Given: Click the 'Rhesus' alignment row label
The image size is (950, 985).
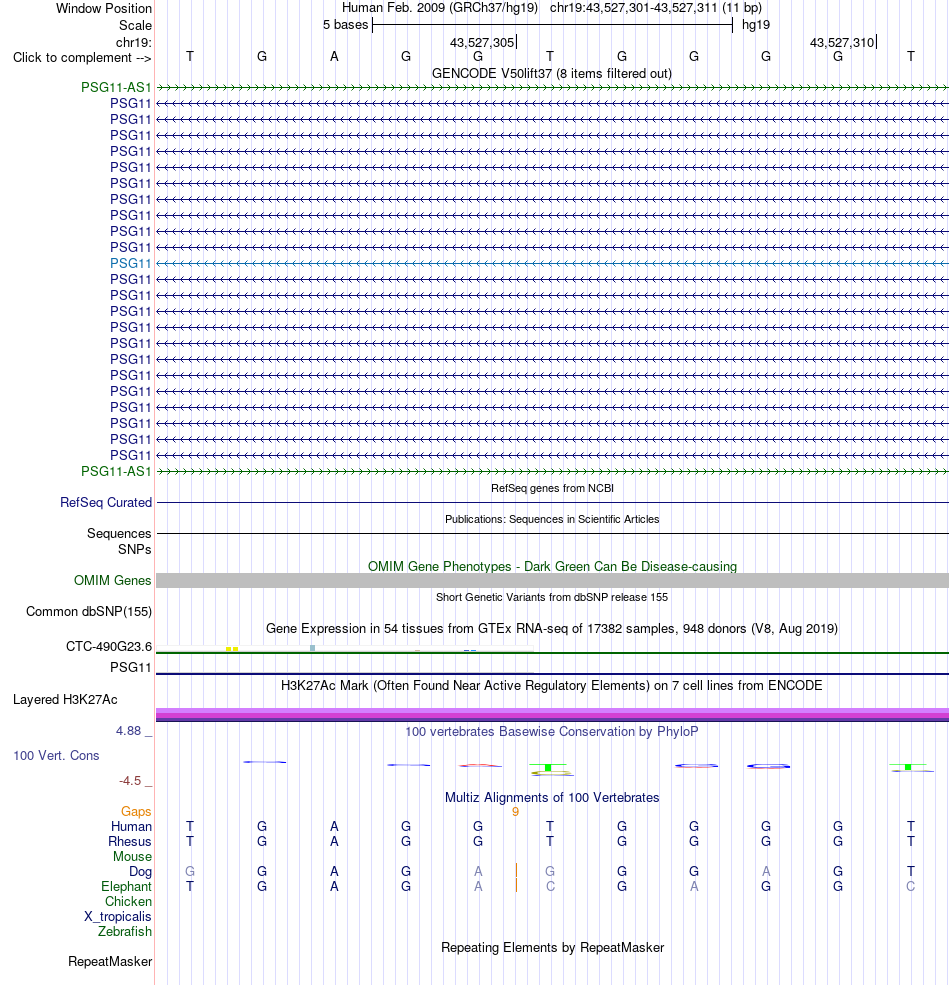Looking at the screenshot, I should click(130, 842).
